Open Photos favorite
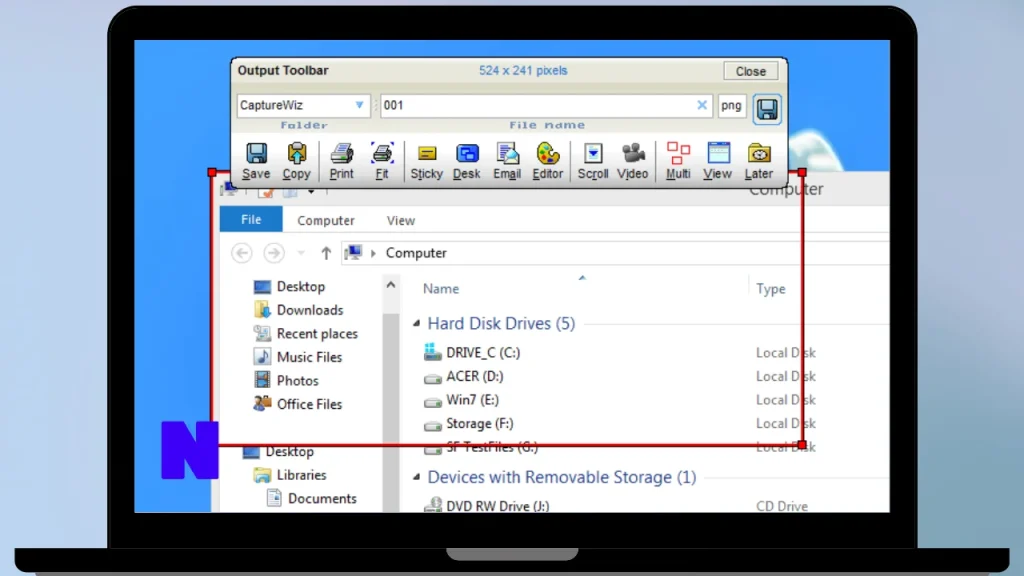 286,381
